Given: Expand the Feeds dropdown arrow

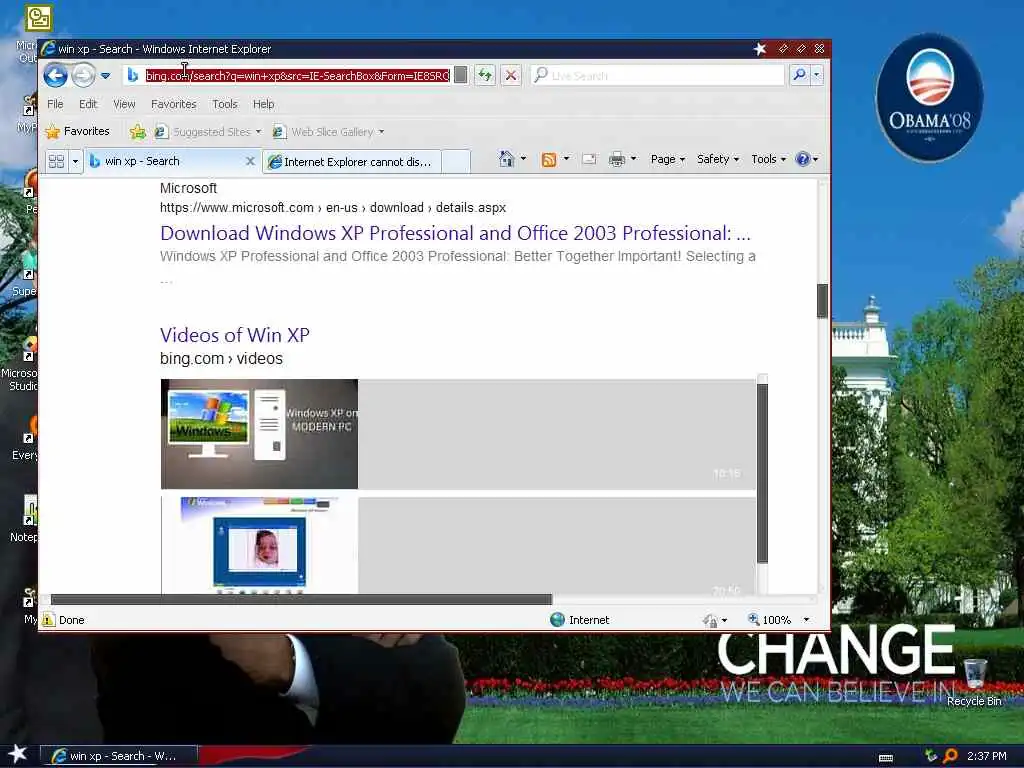Looking at the screenshot, I should (x=566, y=159).
